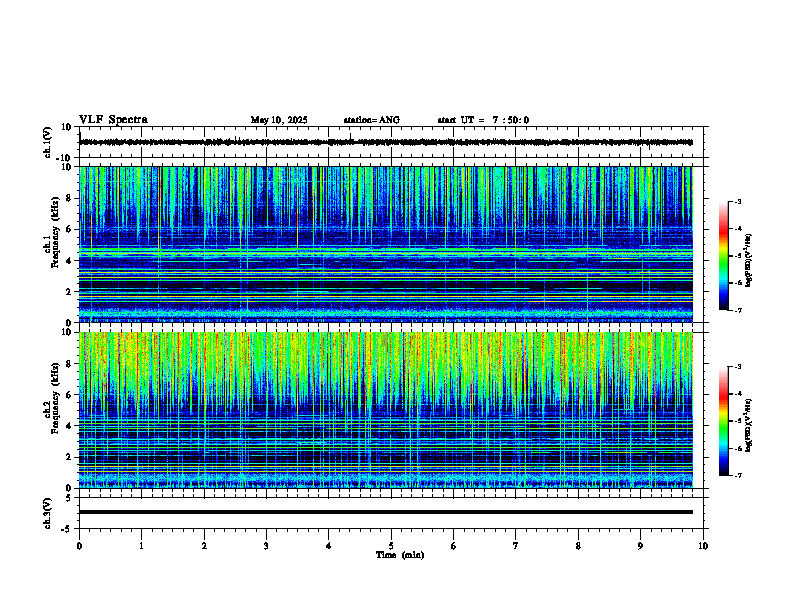Click the "6" kHz tick on ch.2 frequency axis
The height and width of the screenshot is (612, 792).
tap(69, 394)
